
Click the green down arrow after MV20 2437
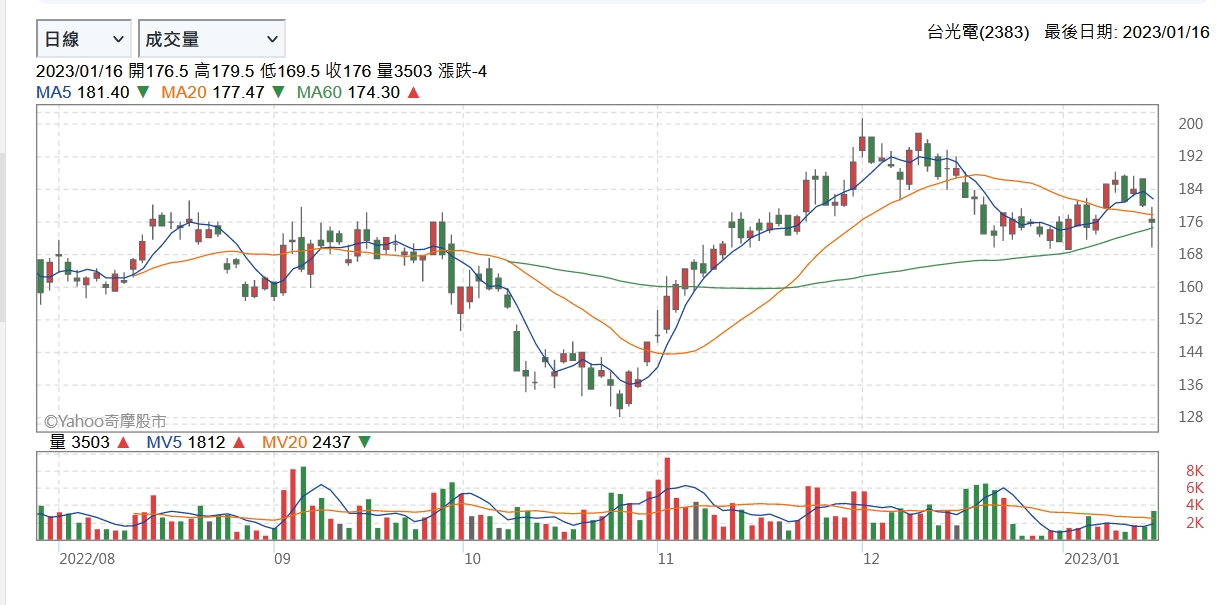pyautogui.click(x=363, y=441)
